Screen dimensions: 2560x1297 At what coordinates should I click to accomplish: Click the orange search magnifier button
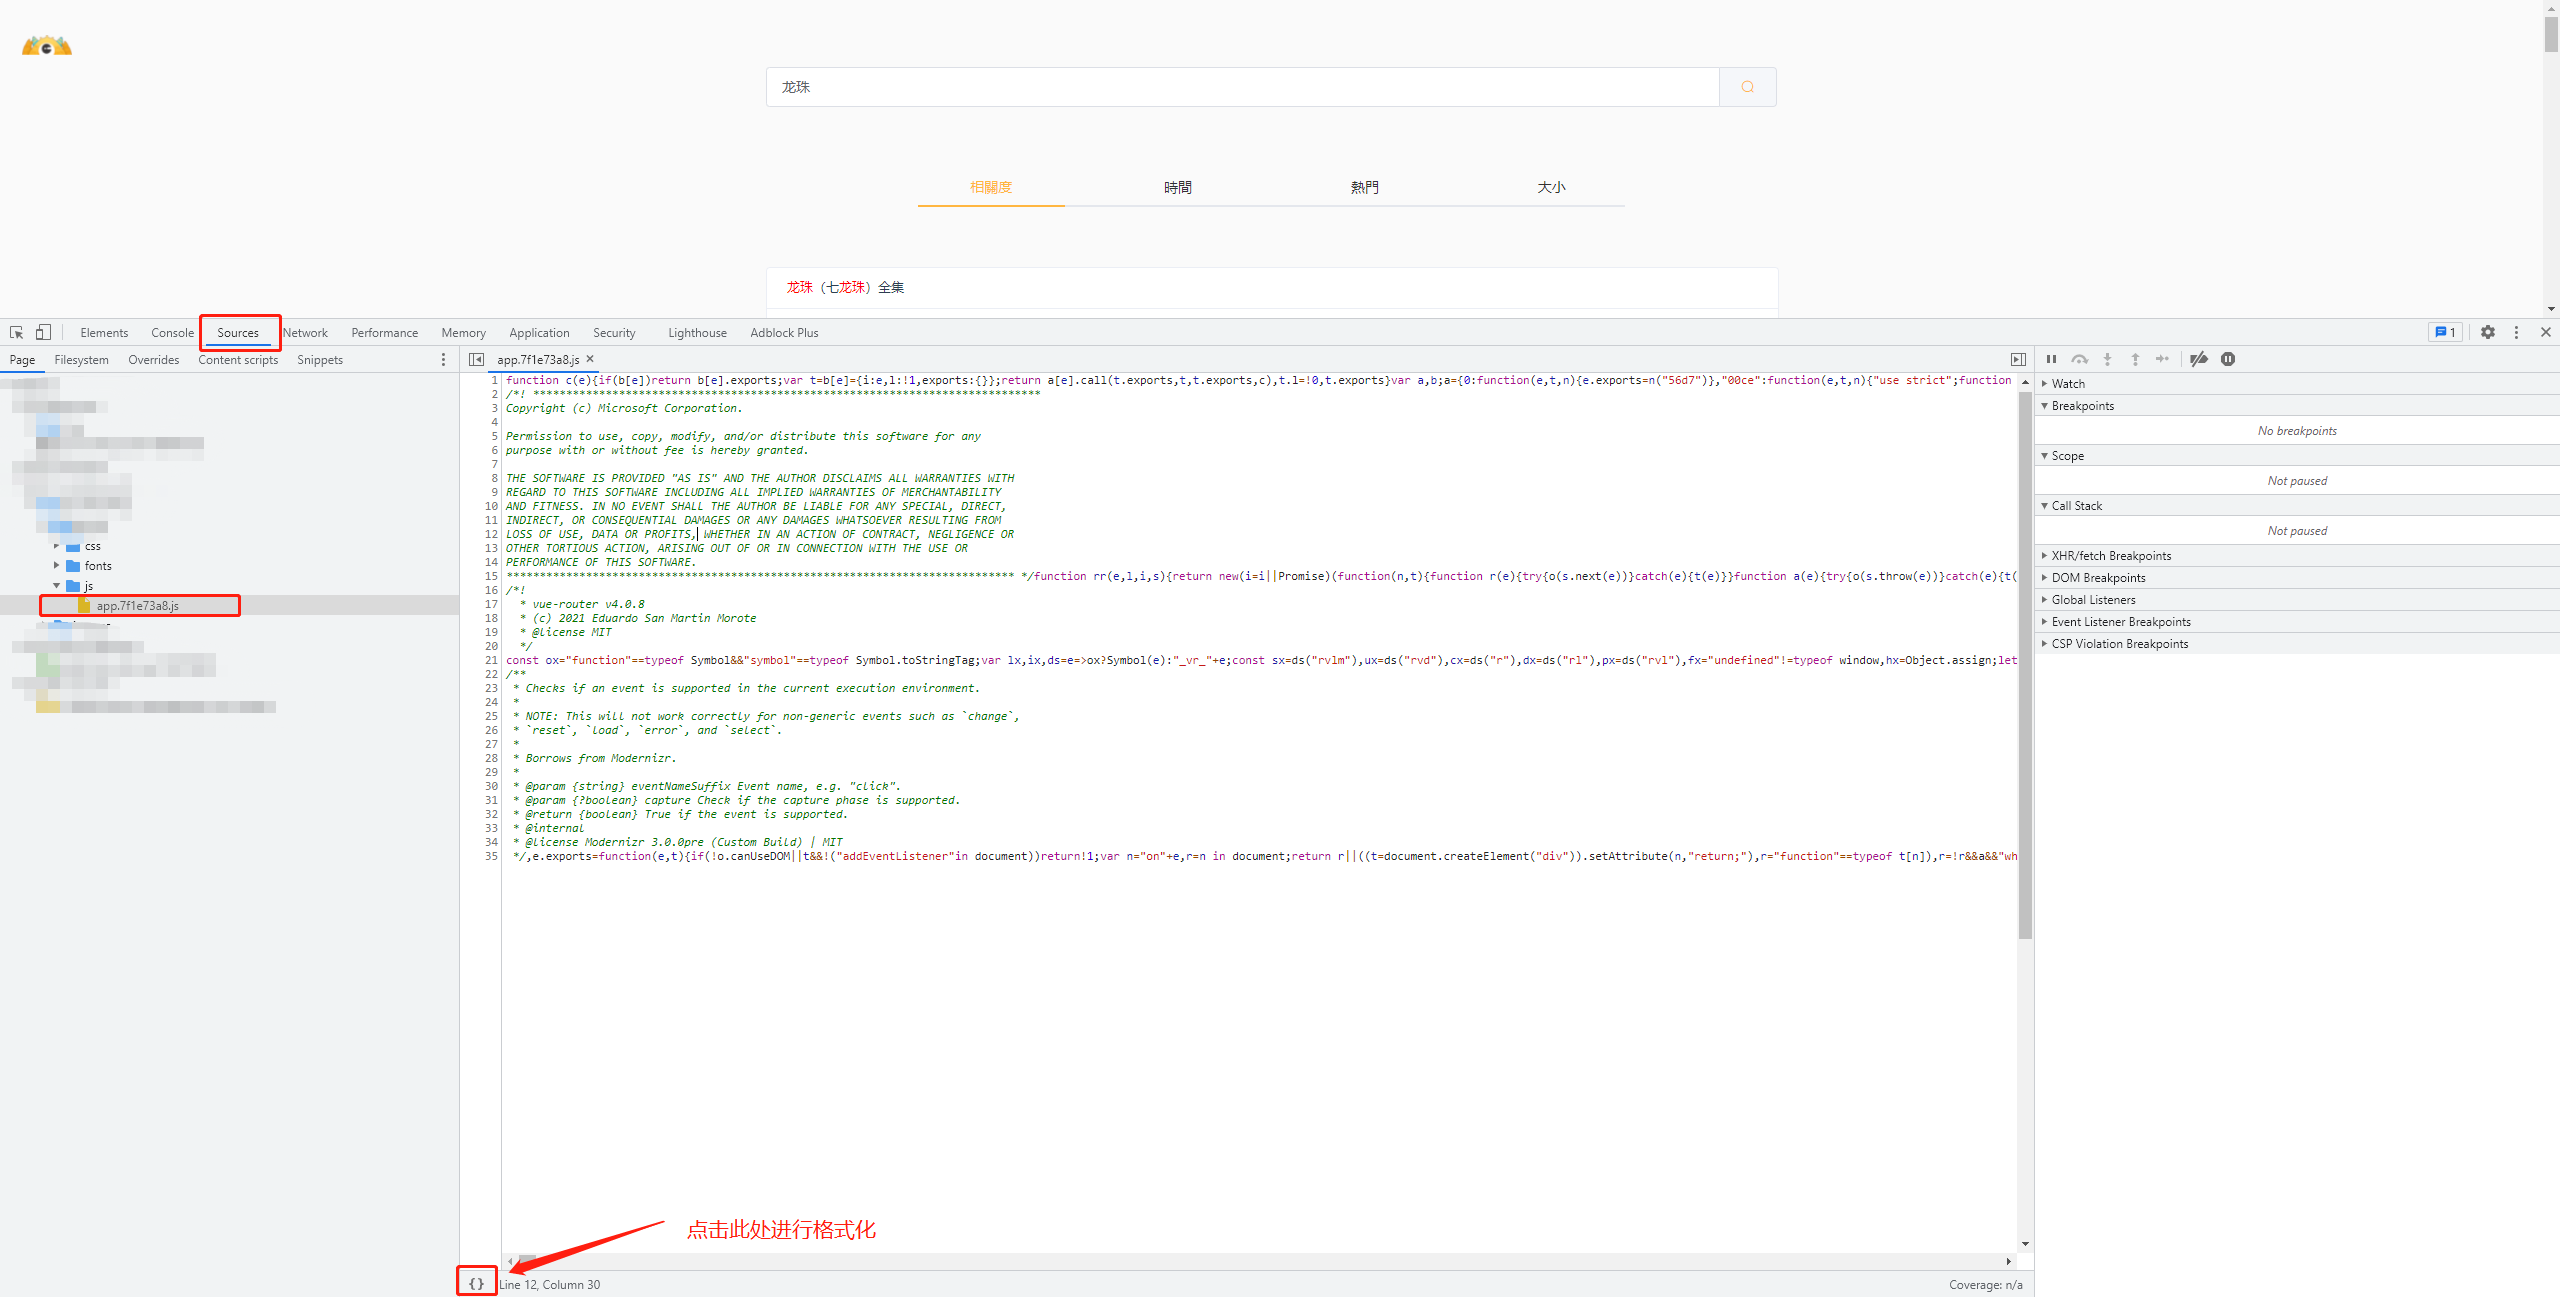1747,87
